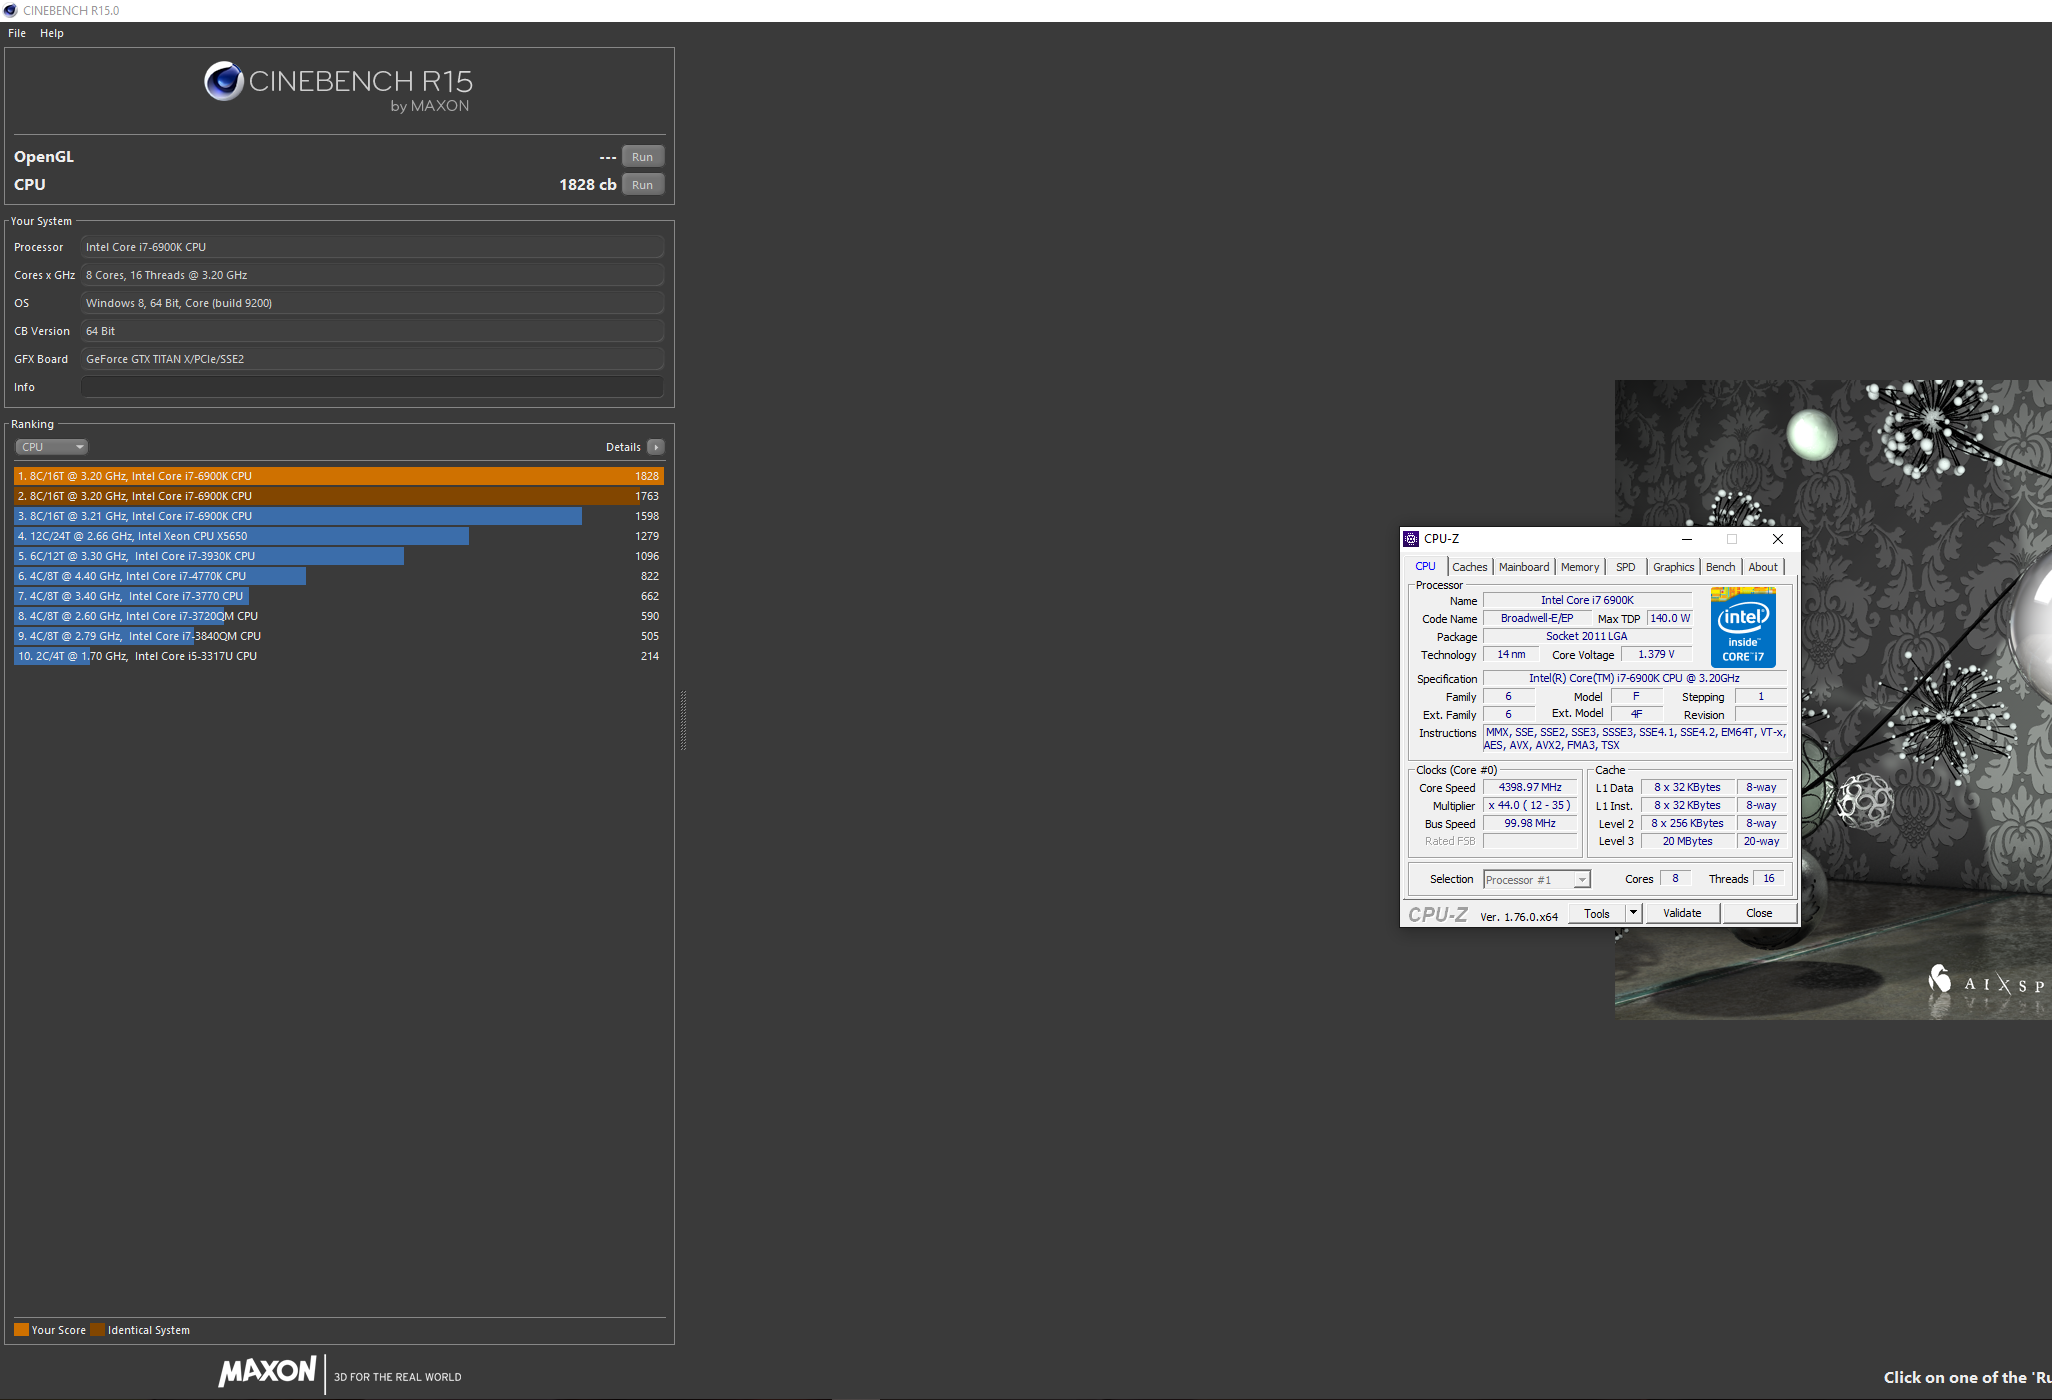Switch to the Graphics tab in CPU-Z
Viewport: 2052px width, 1400px height.
(x=1673, y=567)
